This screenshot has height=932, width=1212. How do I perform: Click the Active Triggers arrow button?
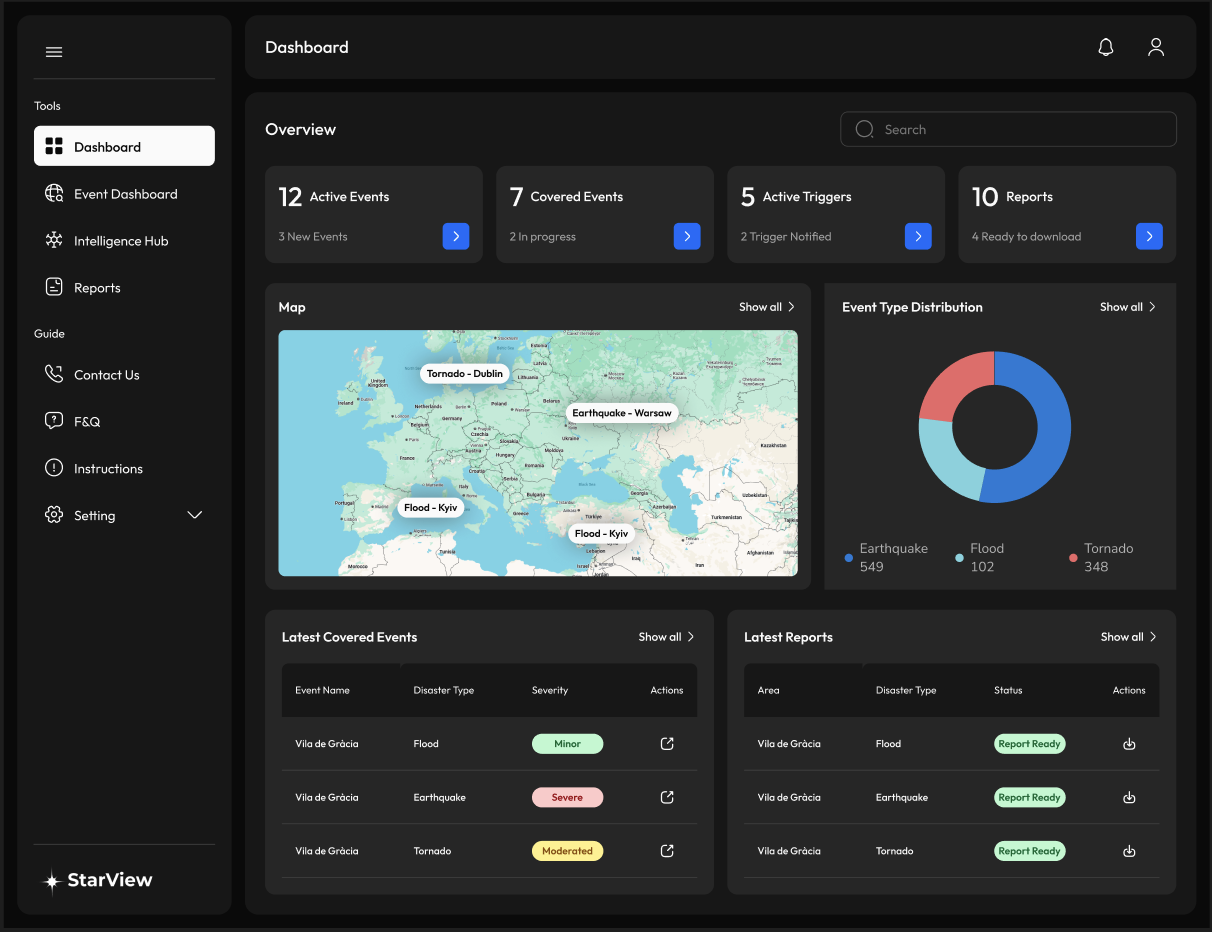coord(918,236)
